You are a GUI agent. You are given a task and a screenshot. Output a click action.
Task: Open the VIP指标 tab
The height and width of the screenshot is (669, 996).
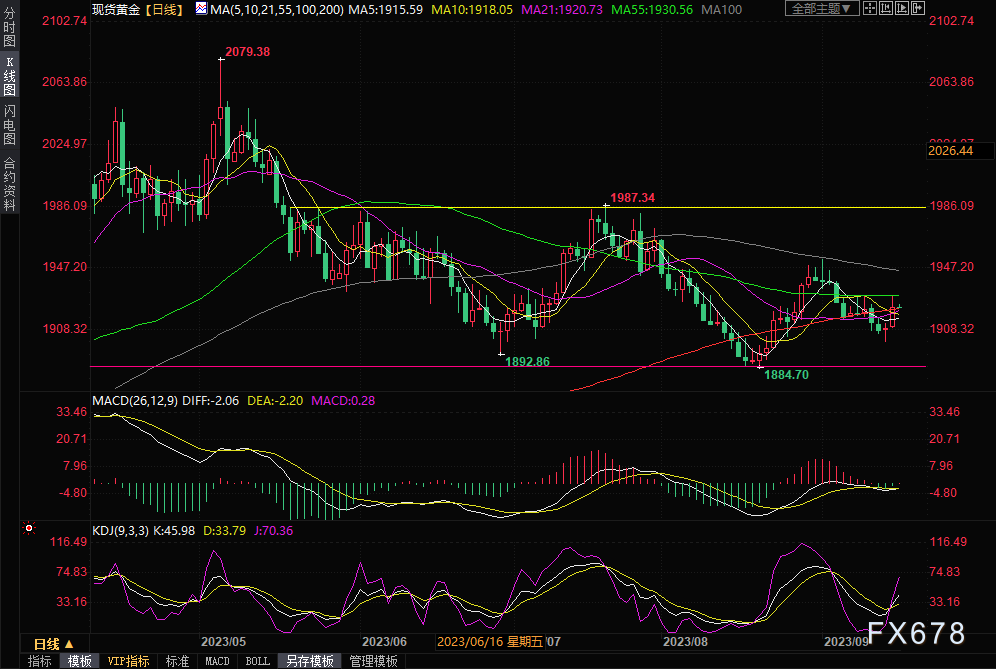tap(128, 661)
